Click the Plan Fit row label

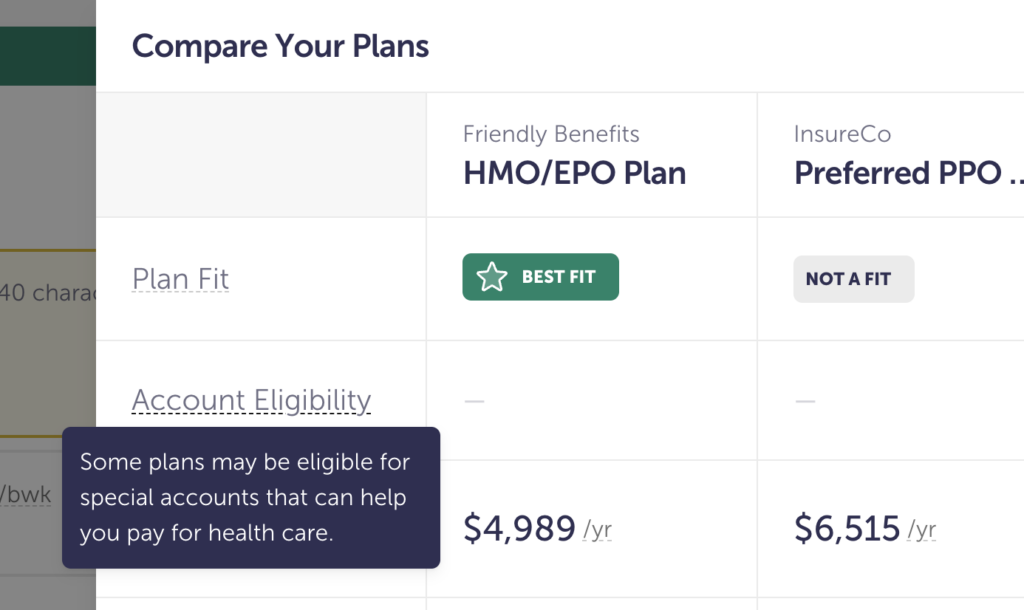(180, 279)
